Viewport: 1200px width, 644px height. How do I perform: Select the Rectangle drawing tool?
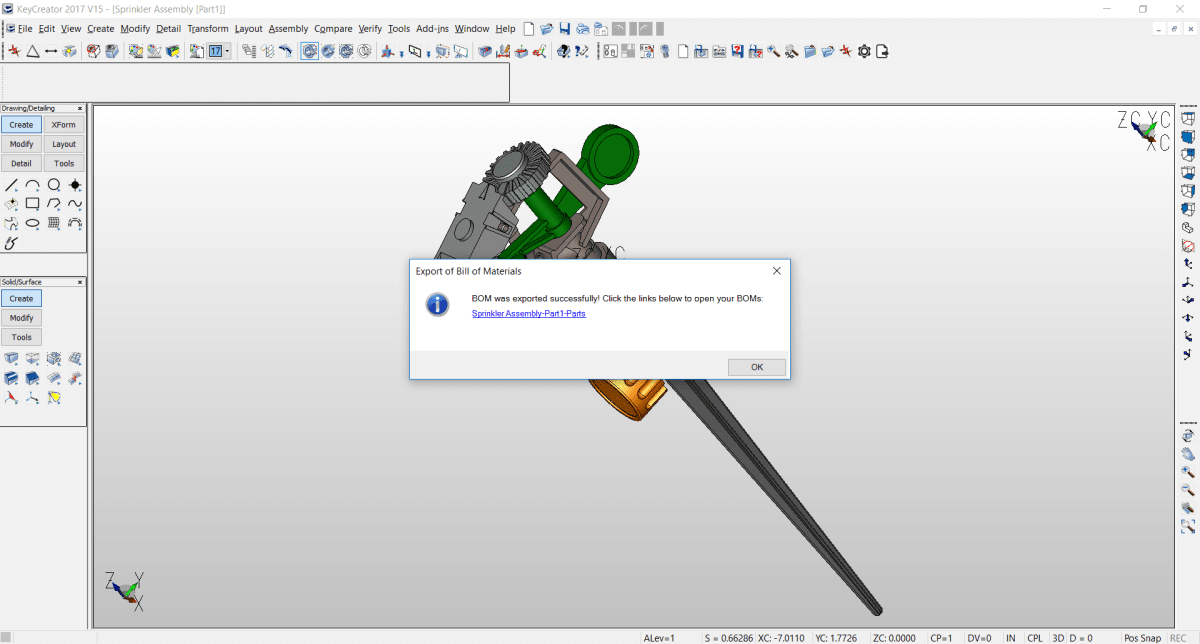(33, 204)
